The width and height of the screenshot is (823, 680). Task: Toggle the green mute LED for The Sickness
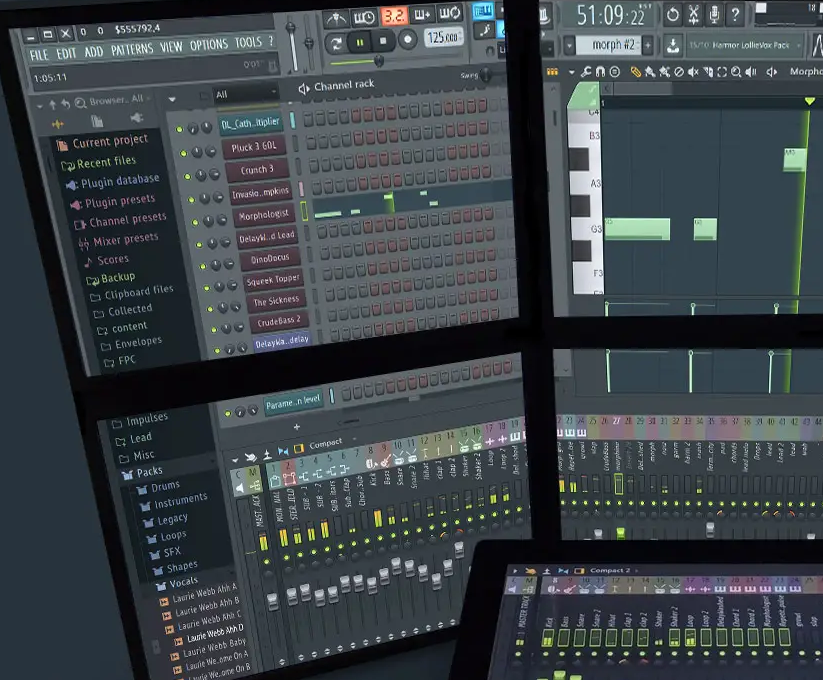coord(210,310)
